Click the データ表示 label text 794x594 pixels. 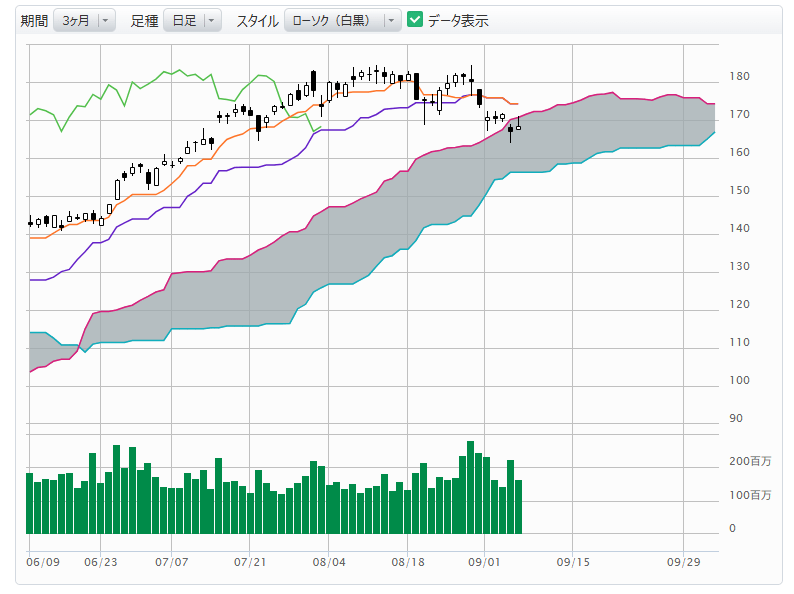(x=458, y=21)
